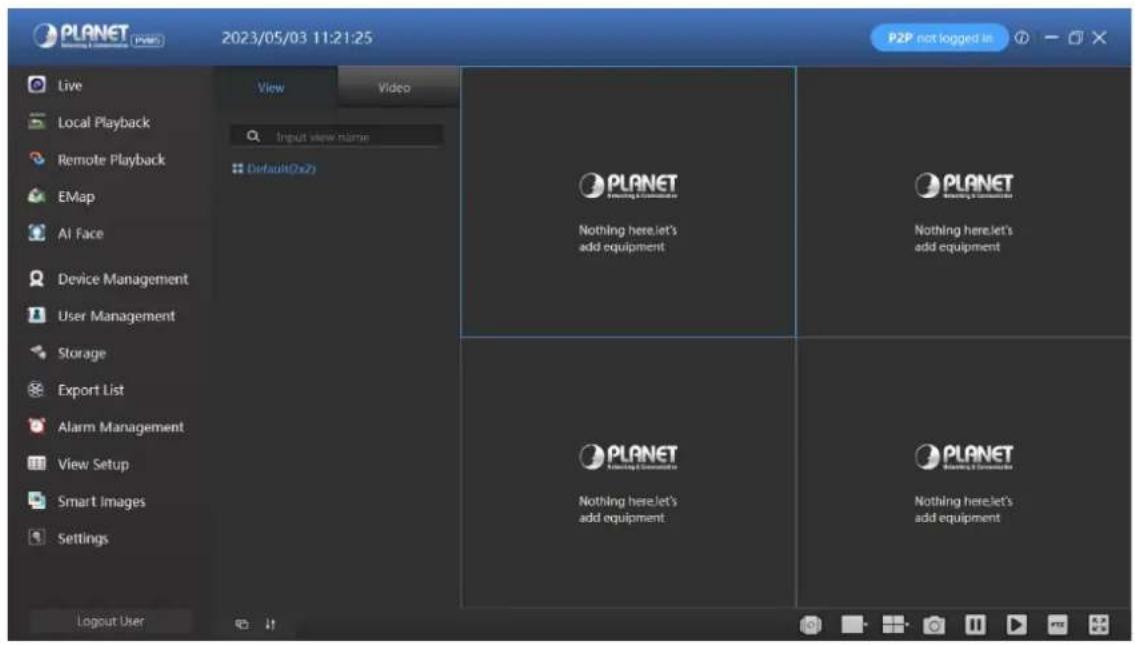Click the Settings icon in sidebar
Screen dimensions: 1135x645
[37, 537]
